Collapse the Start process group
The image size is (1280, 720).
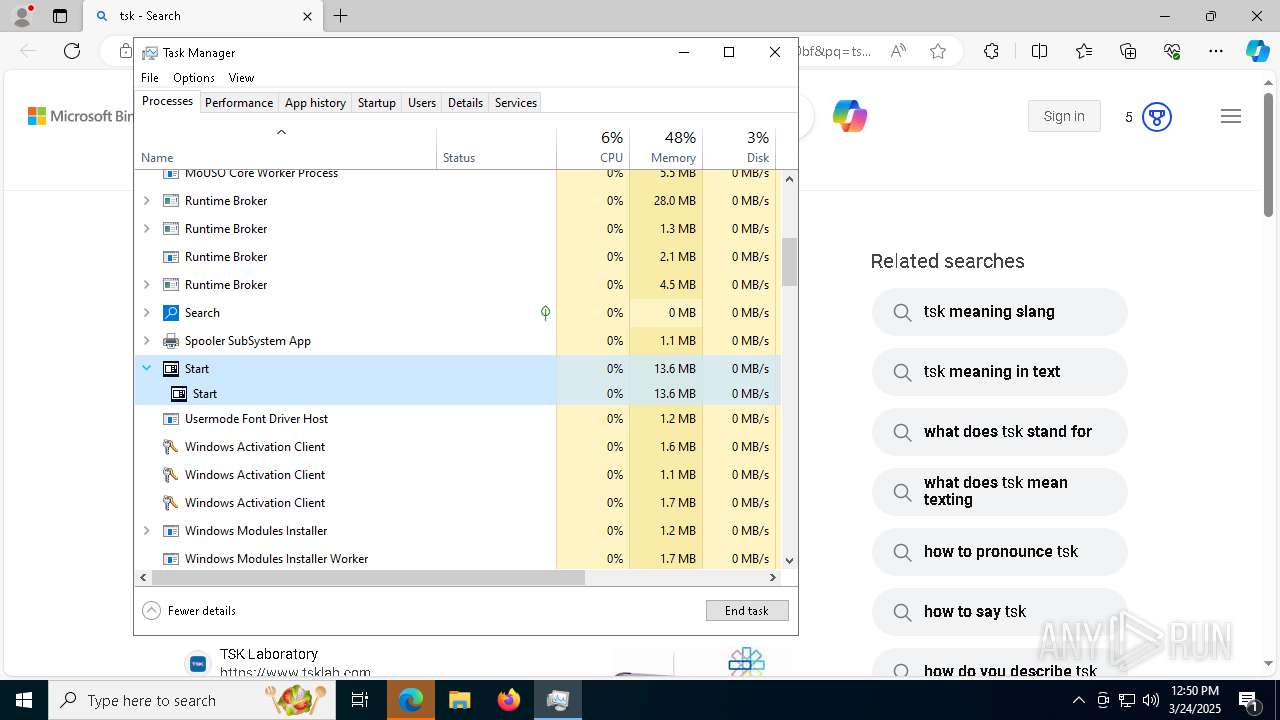click(x=147, y=368)
